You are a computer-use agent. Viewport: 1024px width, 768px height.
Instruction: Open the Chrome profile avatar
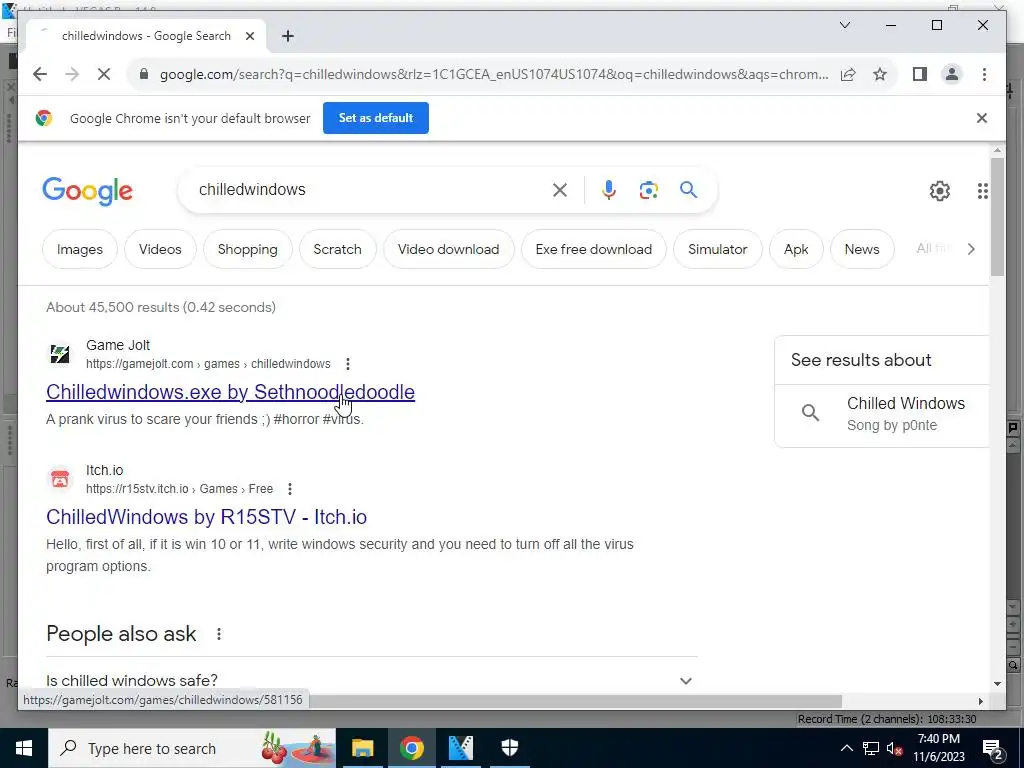click(952, 74)
